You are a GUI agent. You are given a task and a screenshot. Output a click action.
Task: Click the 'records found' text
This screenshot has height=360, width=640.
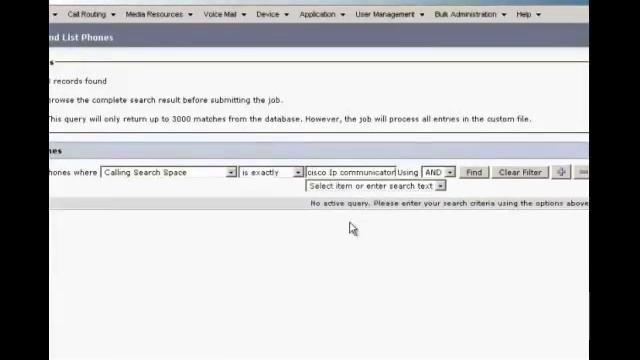(x=80, y=81)
